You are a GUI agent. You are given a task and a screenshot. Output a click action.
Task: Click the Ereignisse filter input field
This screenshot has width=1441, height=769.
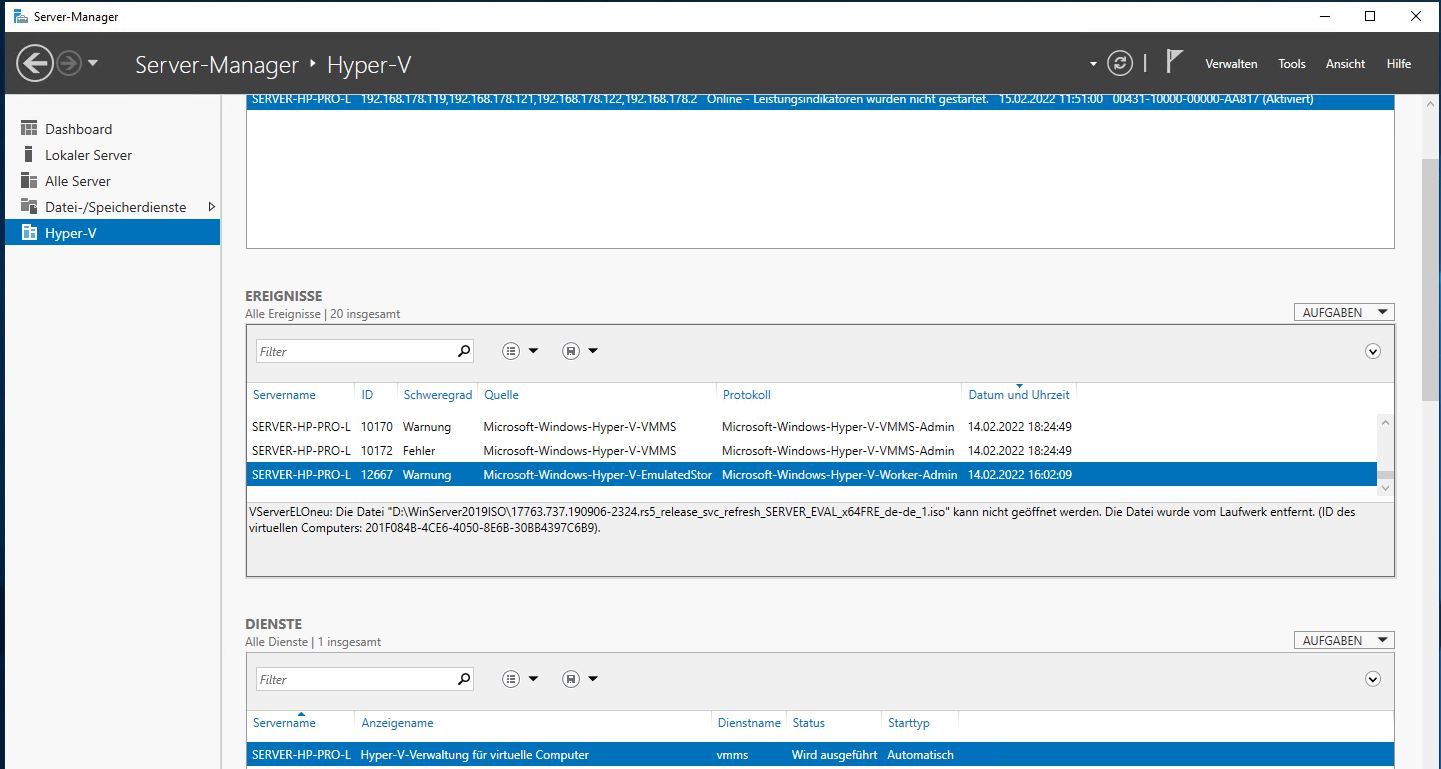pyautogui.click(x=354, y=351)
